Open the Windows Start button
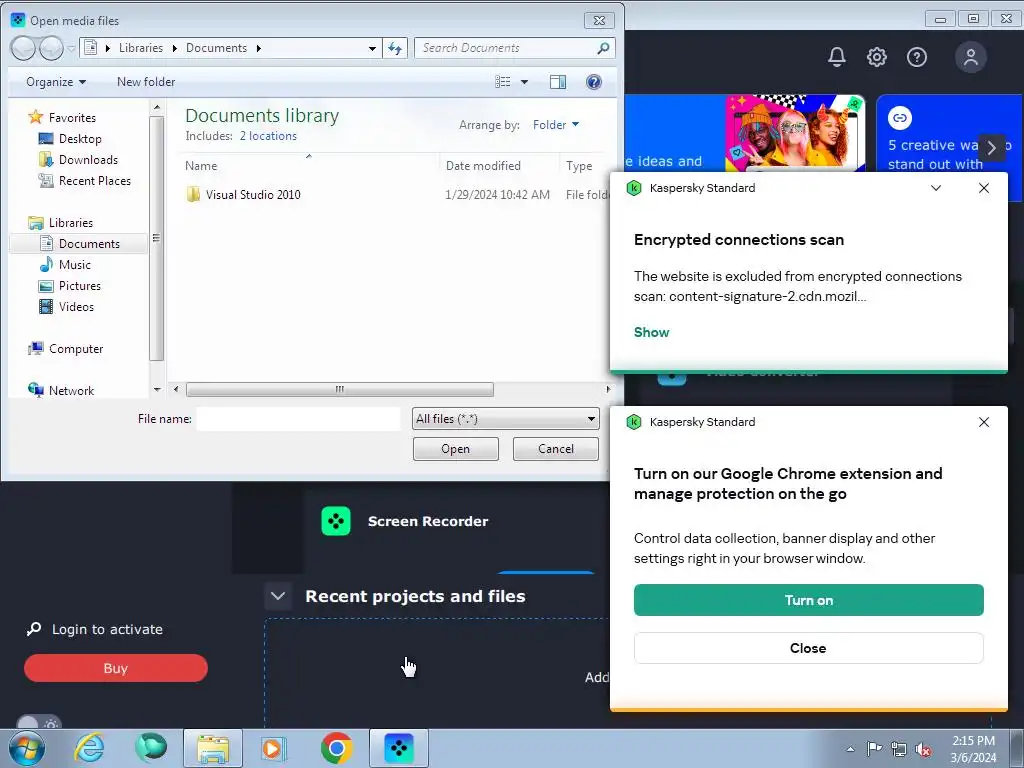This screenshot has width=1024, height=768. click(x=27, y=748)
